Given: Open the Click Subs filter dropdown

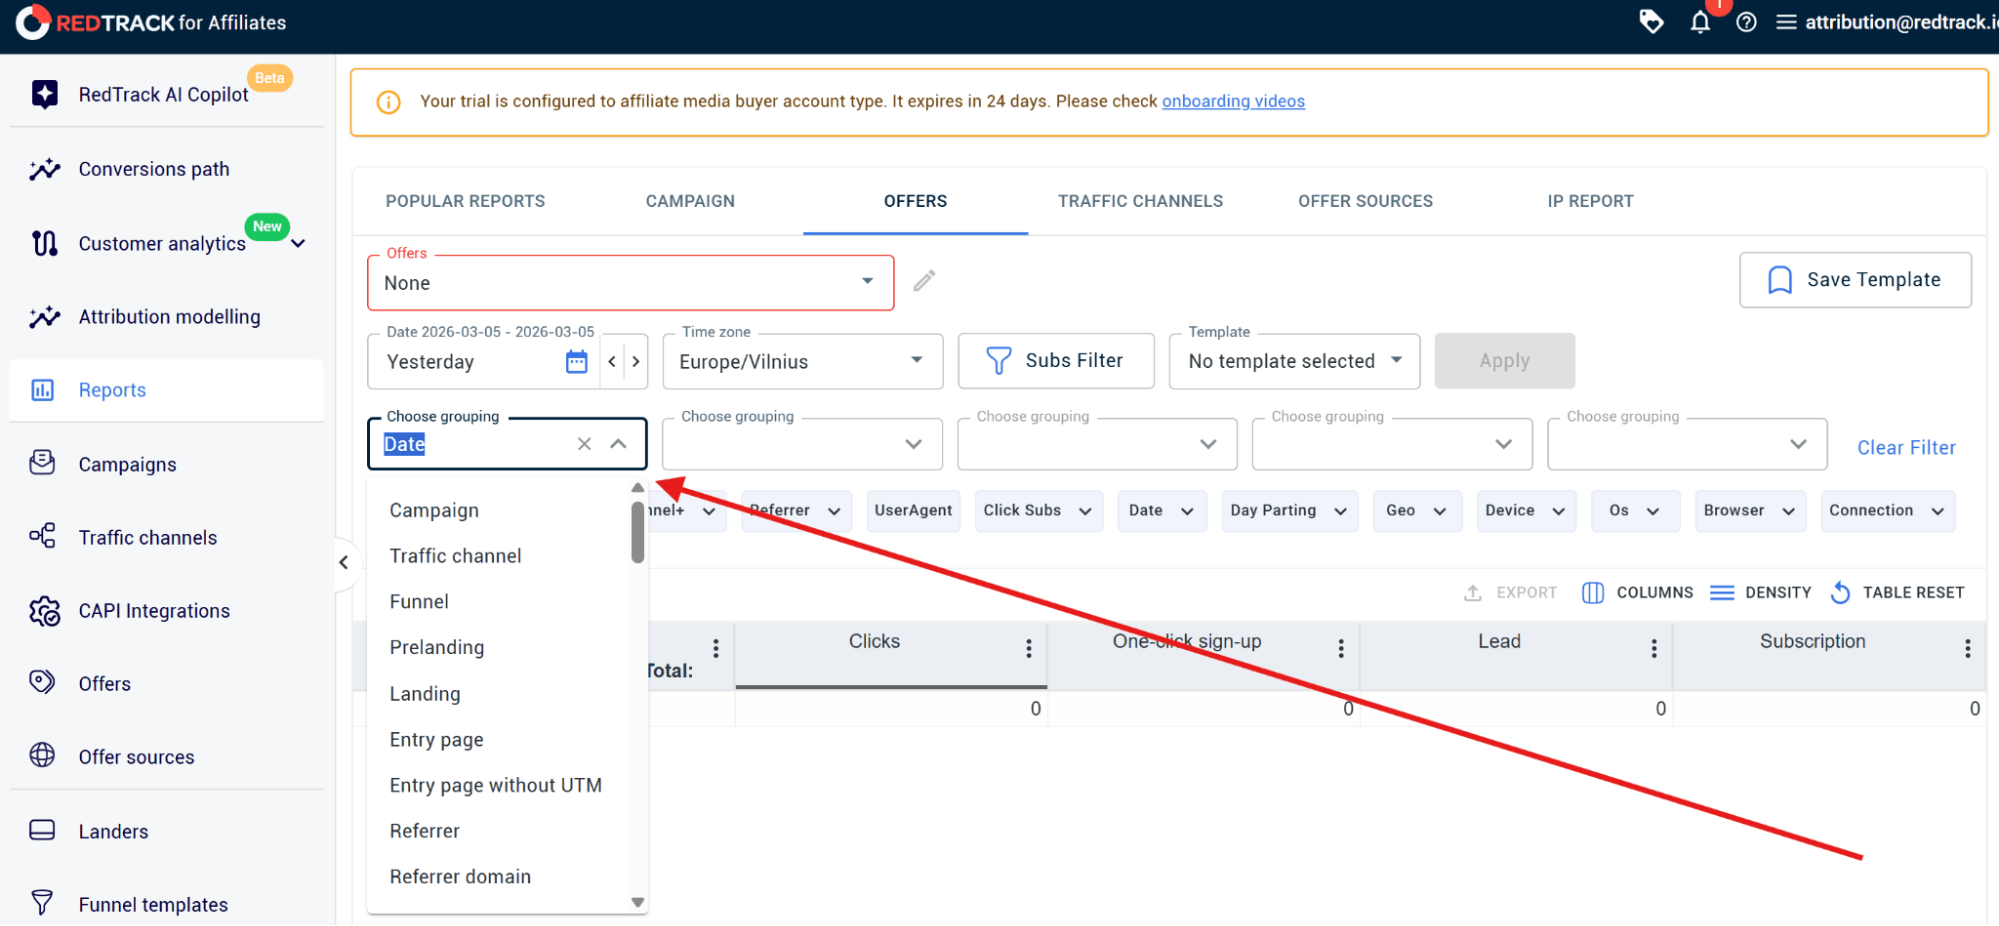Looking at the screenshot, I should (x=1038, y=511).
